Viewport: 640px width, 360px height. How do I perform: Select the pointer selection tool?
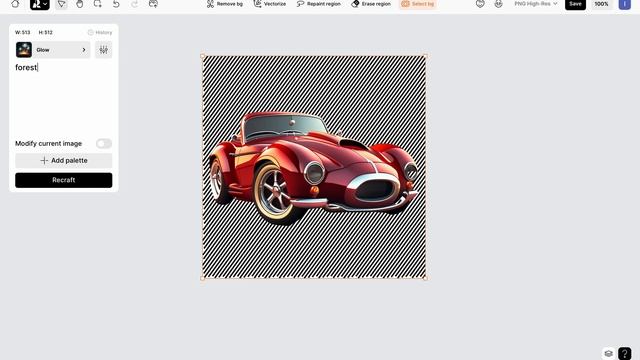61,4
